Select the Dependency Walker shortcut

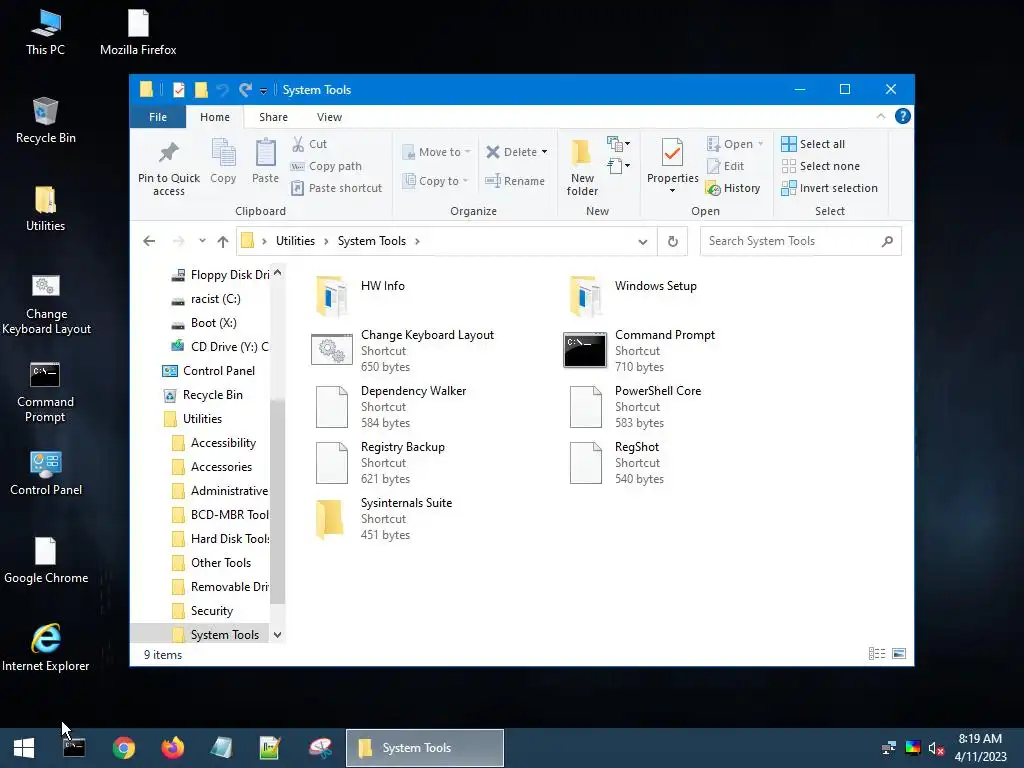click(391, 406)
